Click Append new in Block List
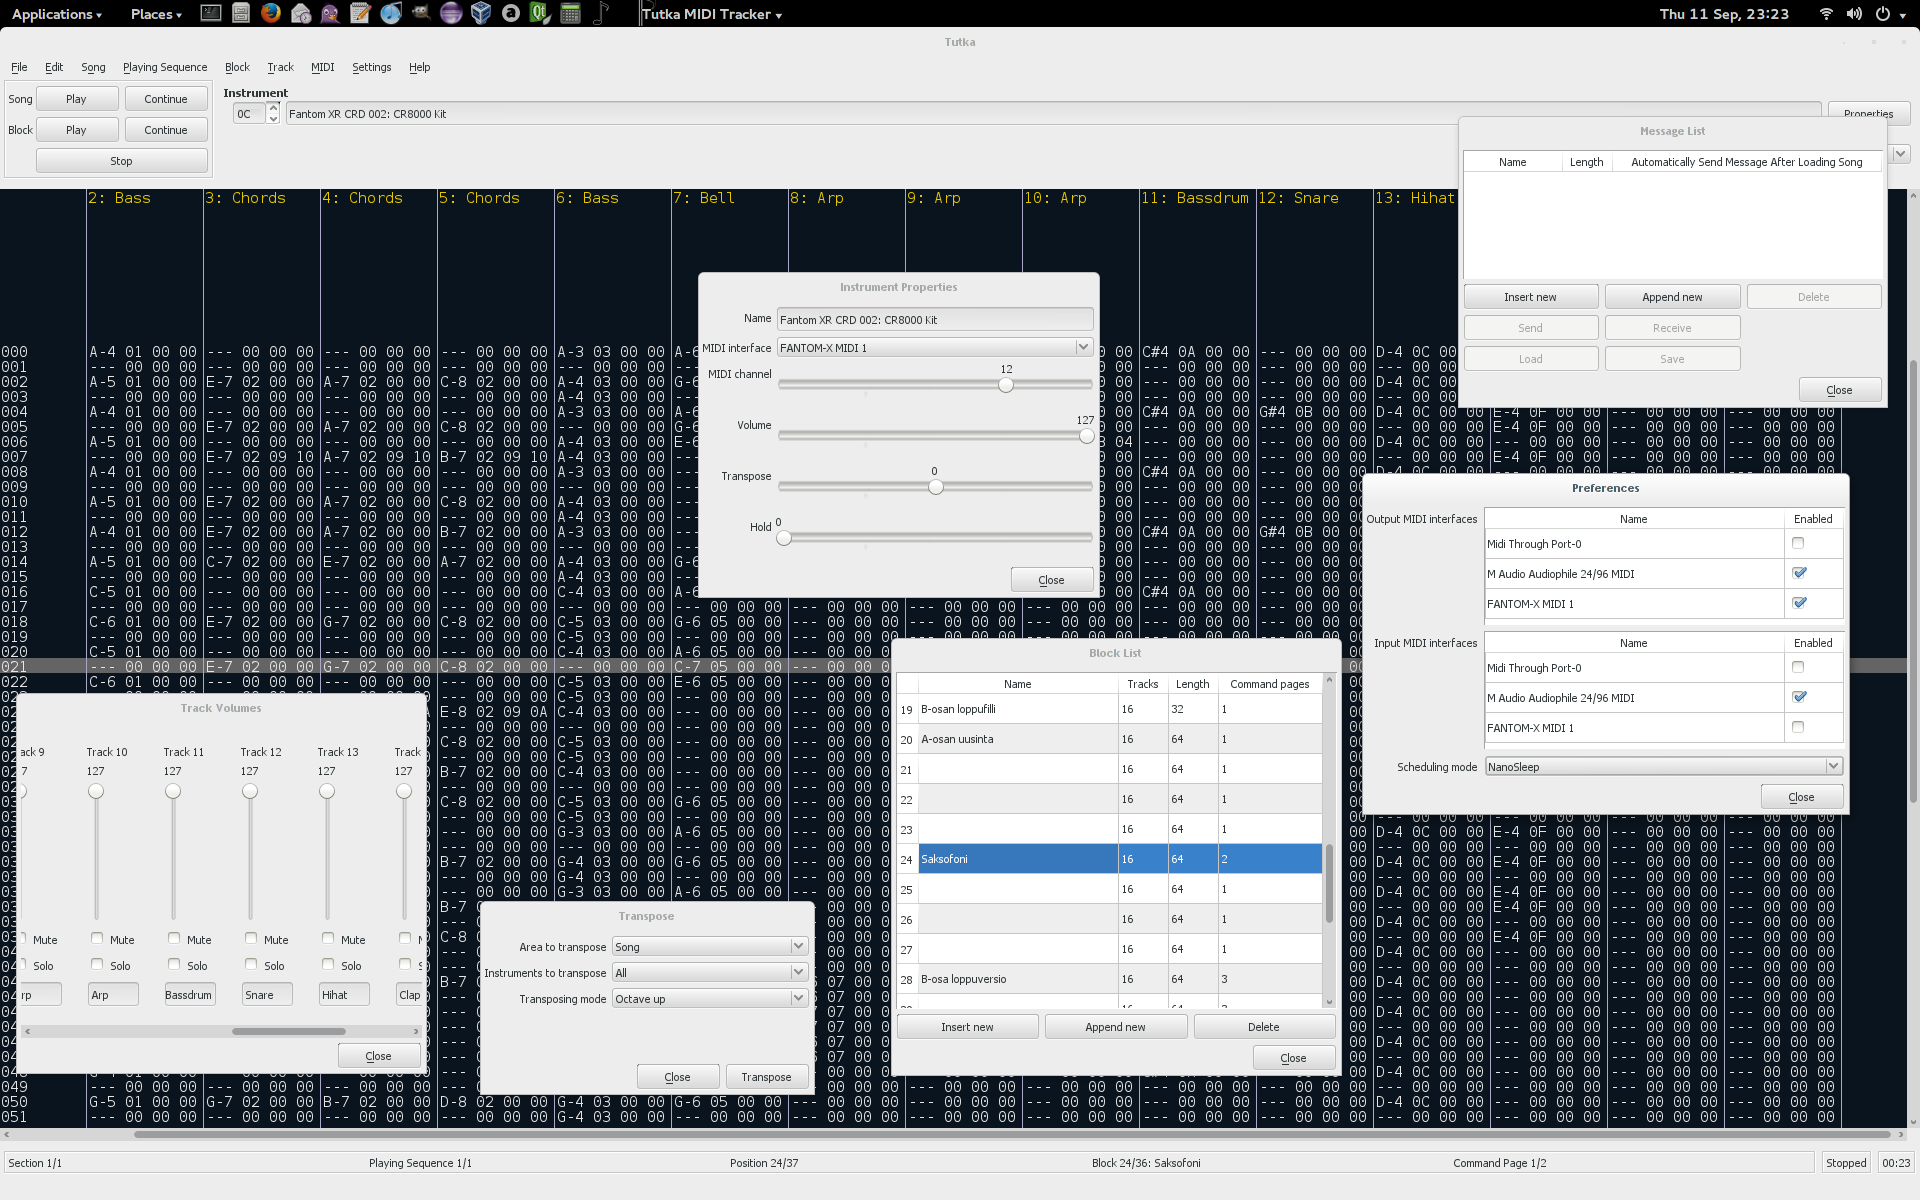1920x1200 pixels. click(x=1116, y=1027)
